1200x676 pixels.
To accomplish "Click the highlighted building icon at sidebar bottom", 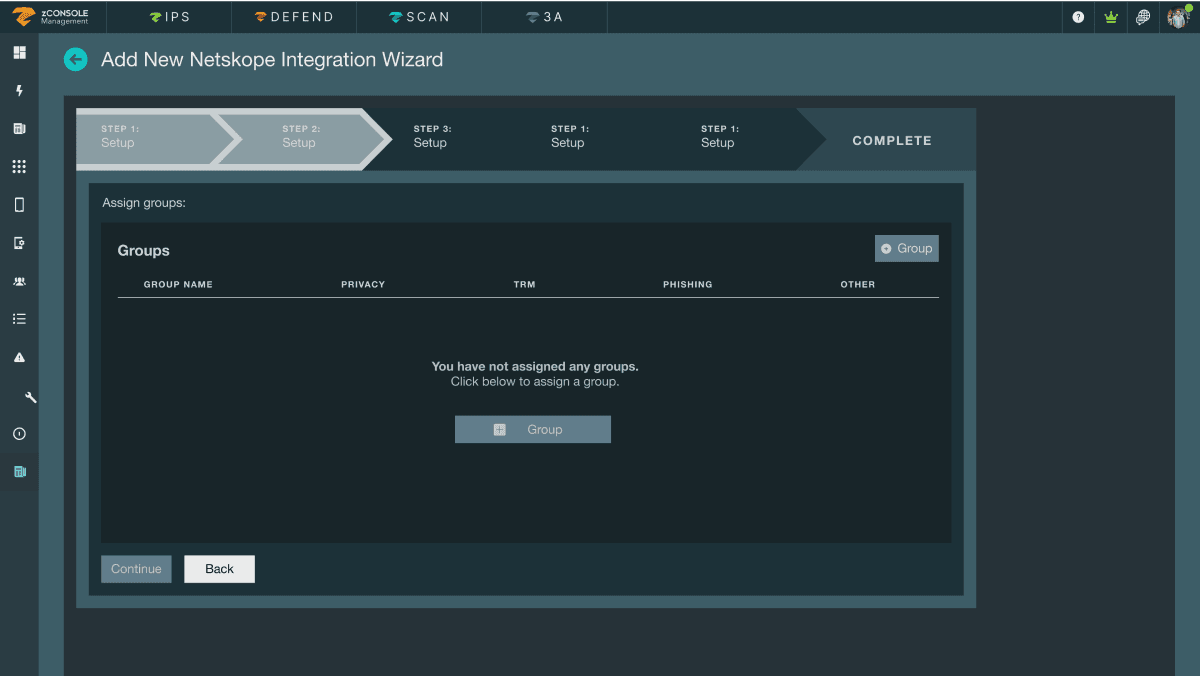I will [18, 471].
